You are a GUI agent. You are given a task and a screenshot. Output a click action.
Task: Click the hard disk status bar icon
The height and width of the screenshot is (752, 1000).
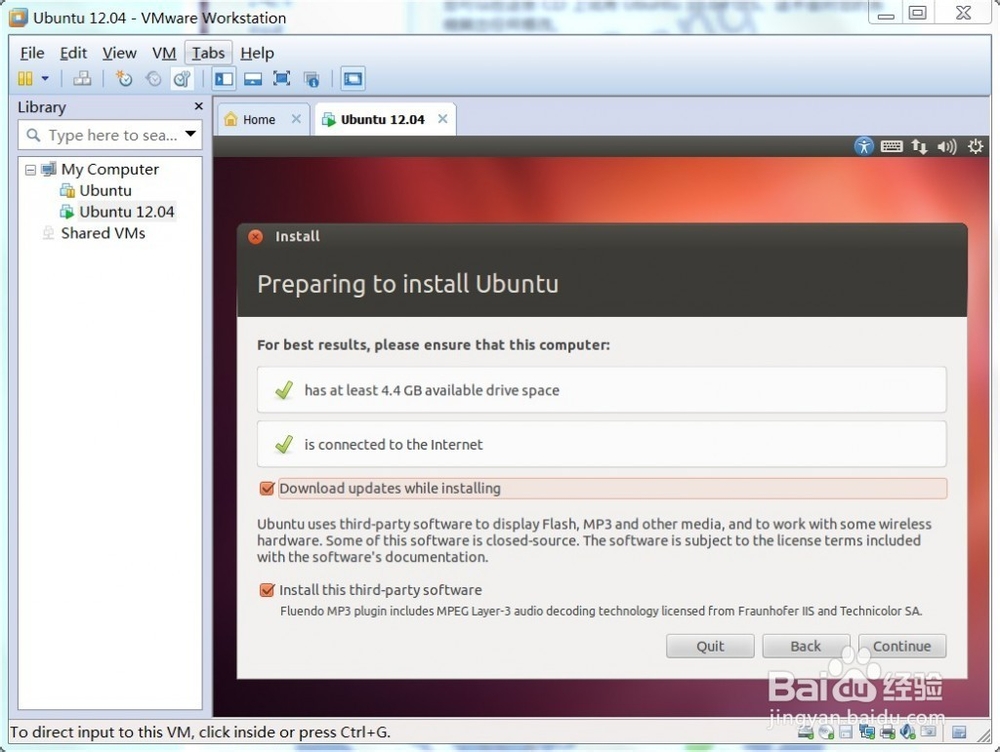pyautogui.click(x=806, y=732)
